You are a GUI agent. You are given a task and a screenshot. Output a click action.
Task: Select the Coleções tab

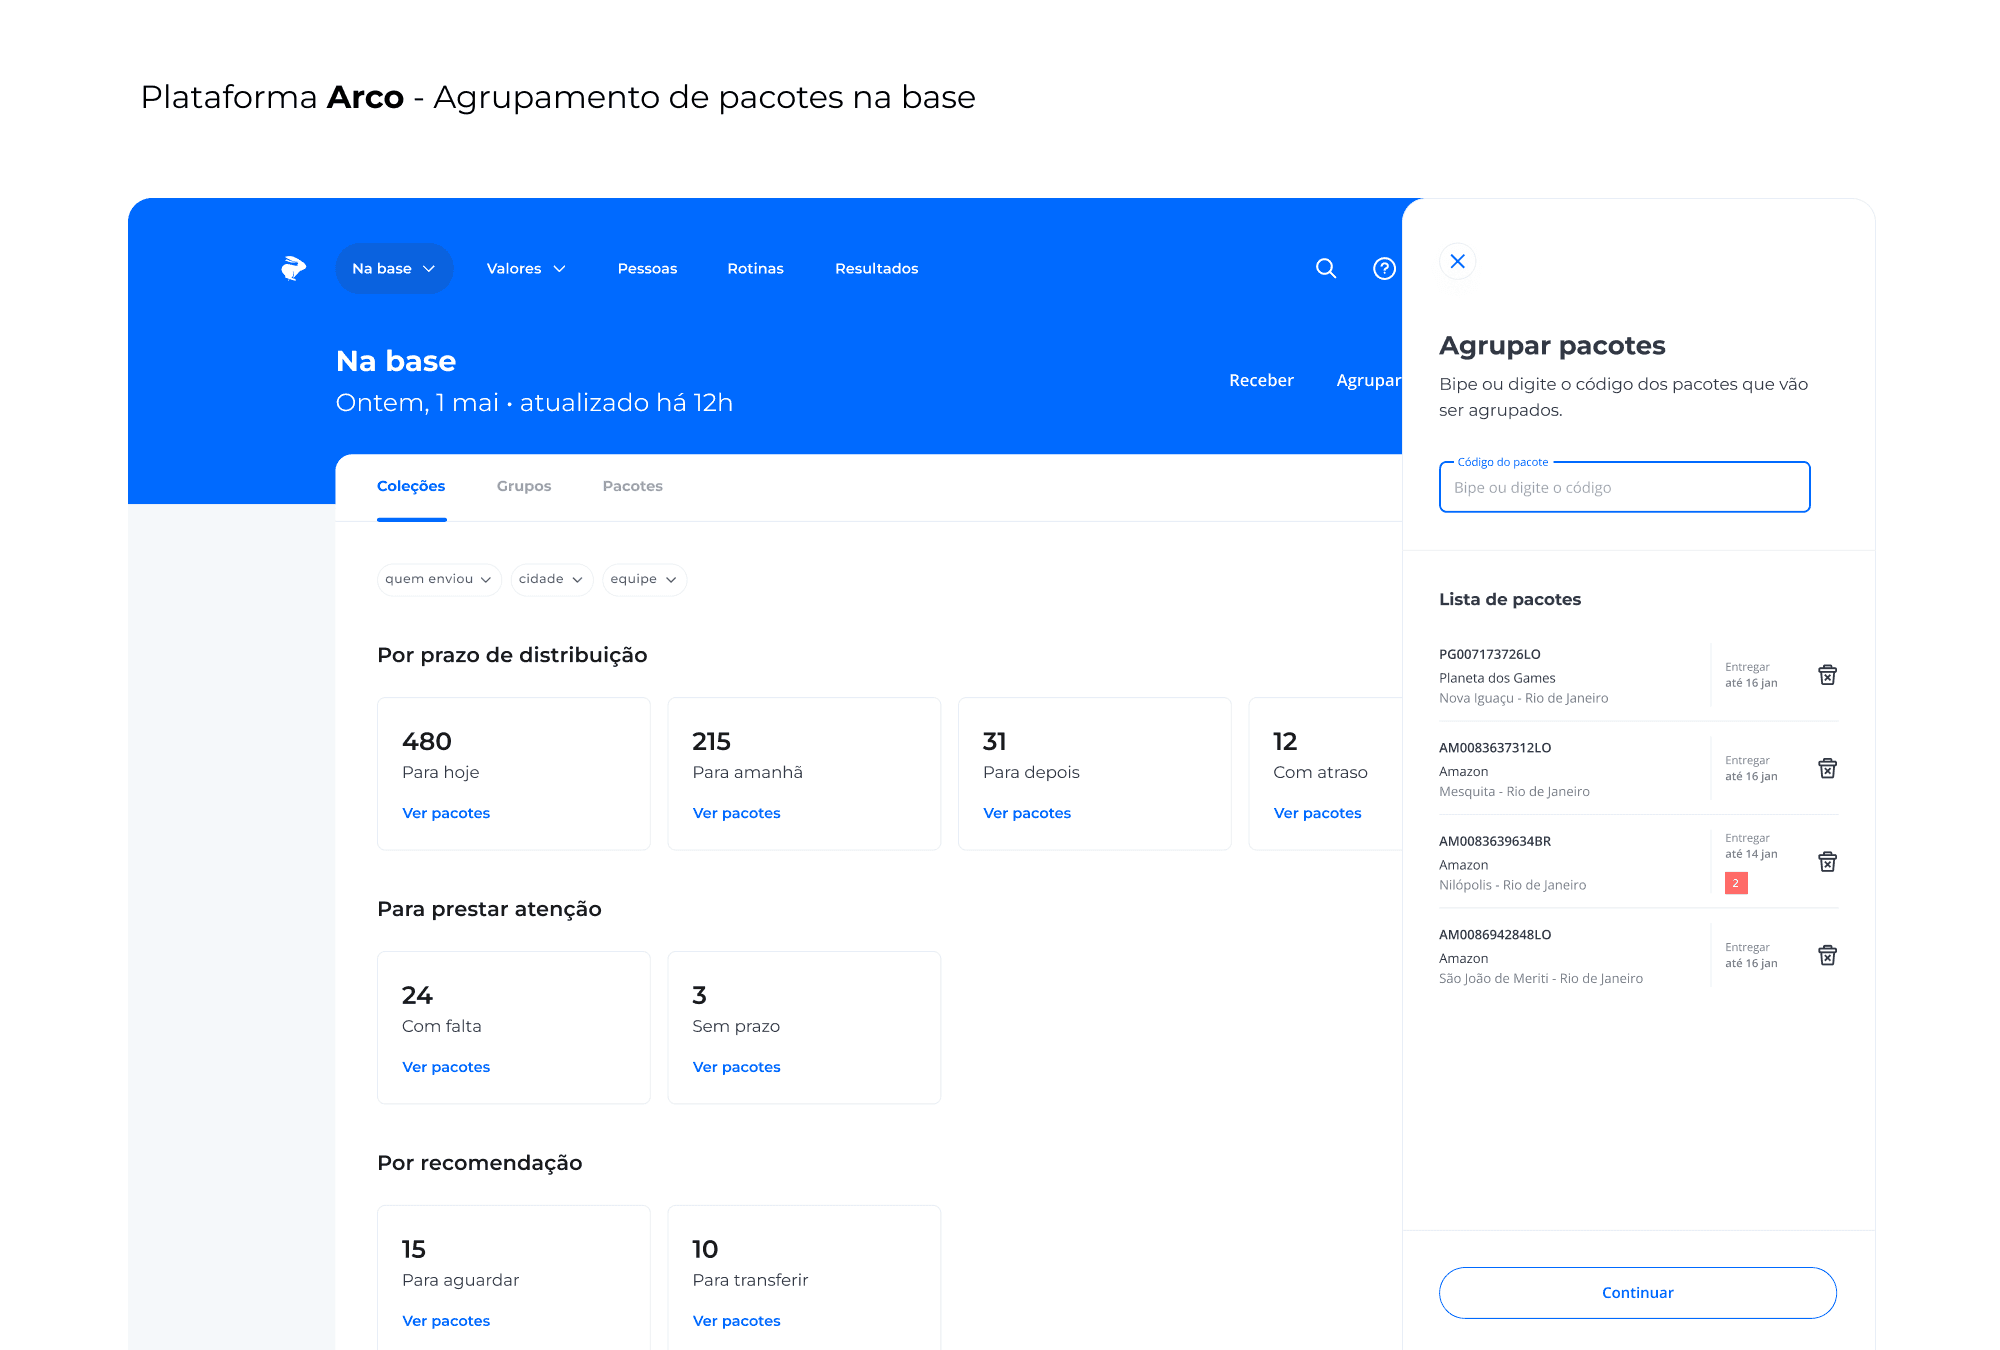411,486
